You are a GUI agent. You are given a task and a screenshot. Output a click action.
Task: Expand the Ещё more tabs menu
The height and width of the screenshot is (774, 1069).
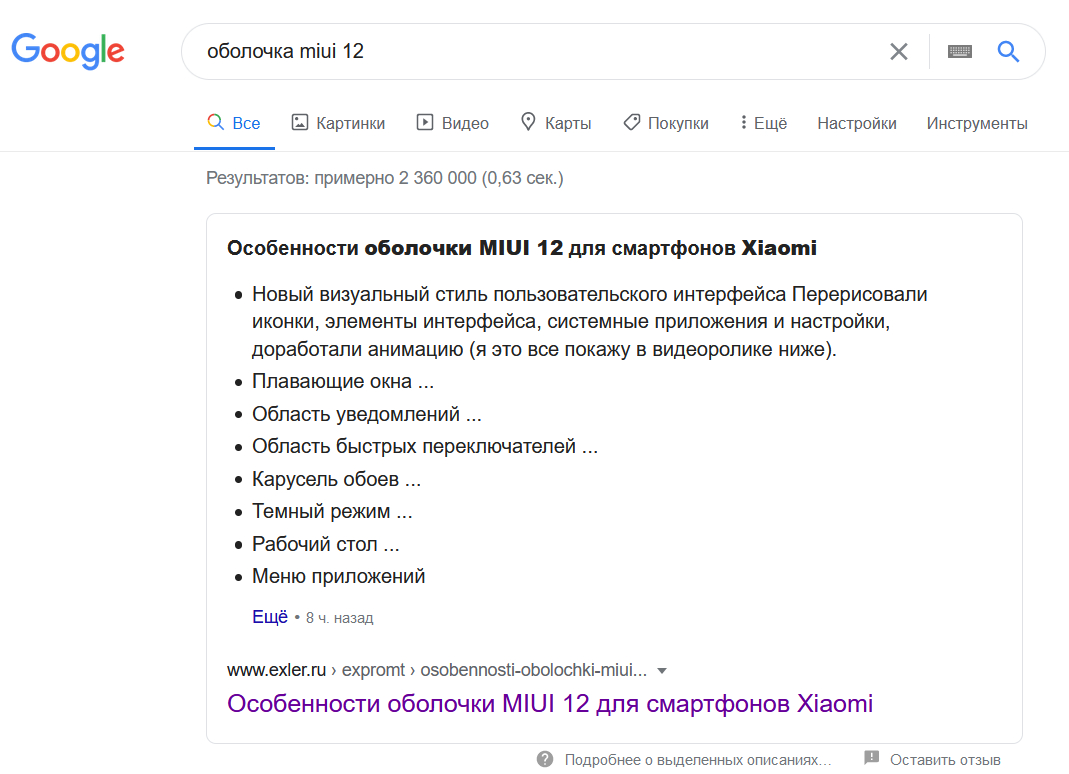tap(763, 123)
